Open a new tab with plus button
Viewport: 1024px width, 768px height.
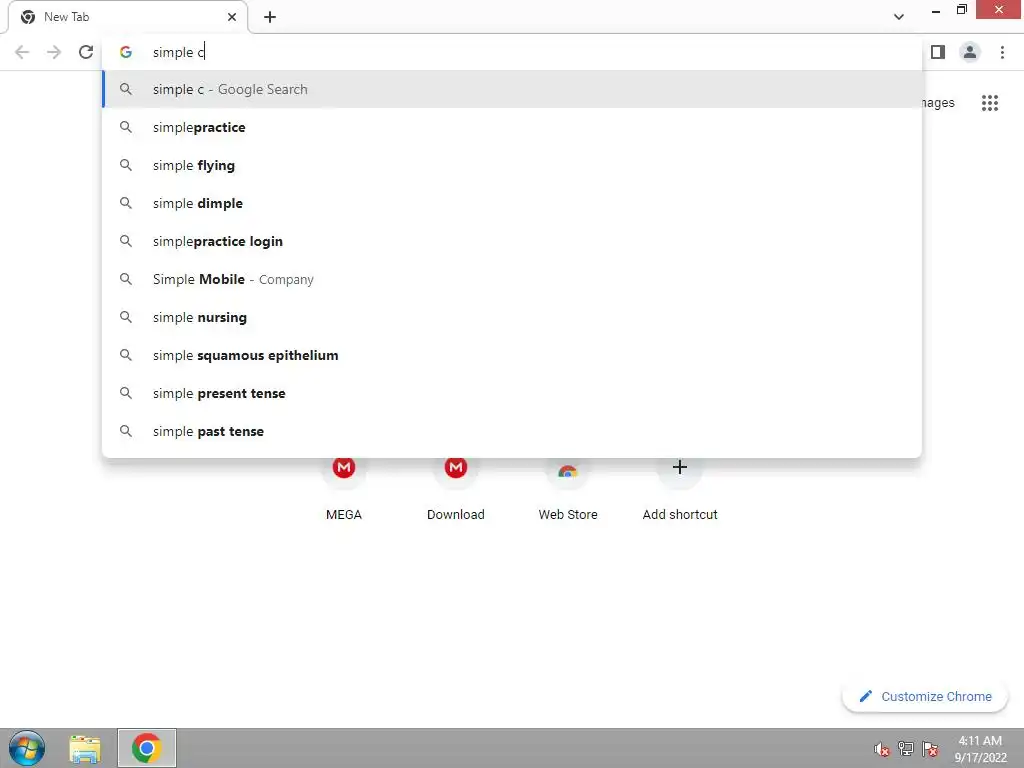click(x=270, y=17)
